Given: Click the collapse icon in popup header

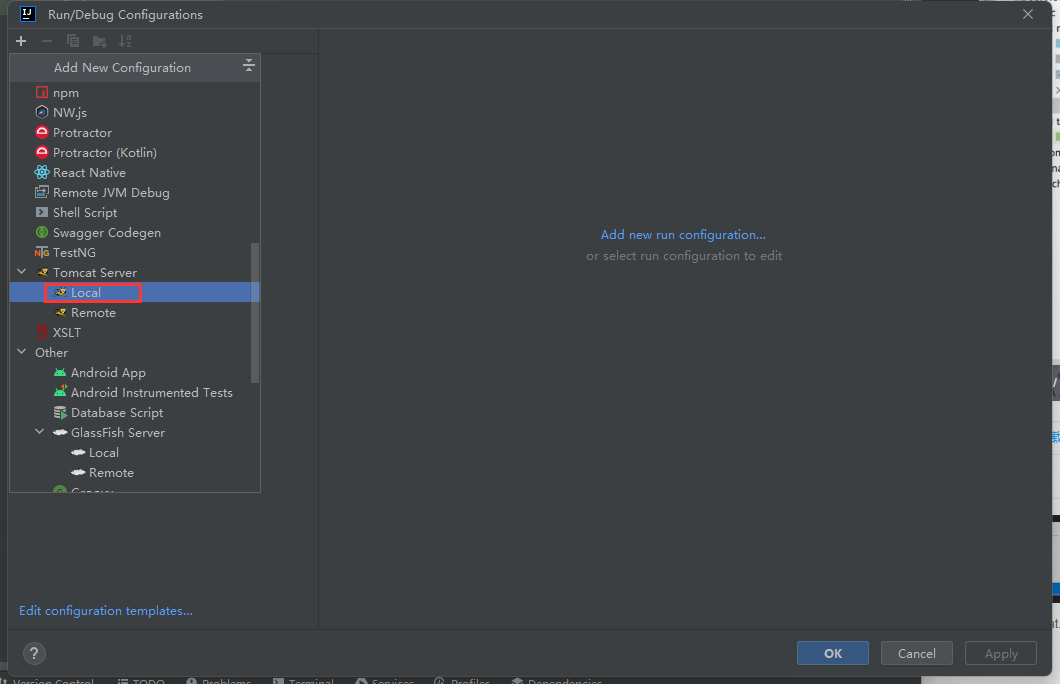Looking at the screenshot, I should (249, 67).
